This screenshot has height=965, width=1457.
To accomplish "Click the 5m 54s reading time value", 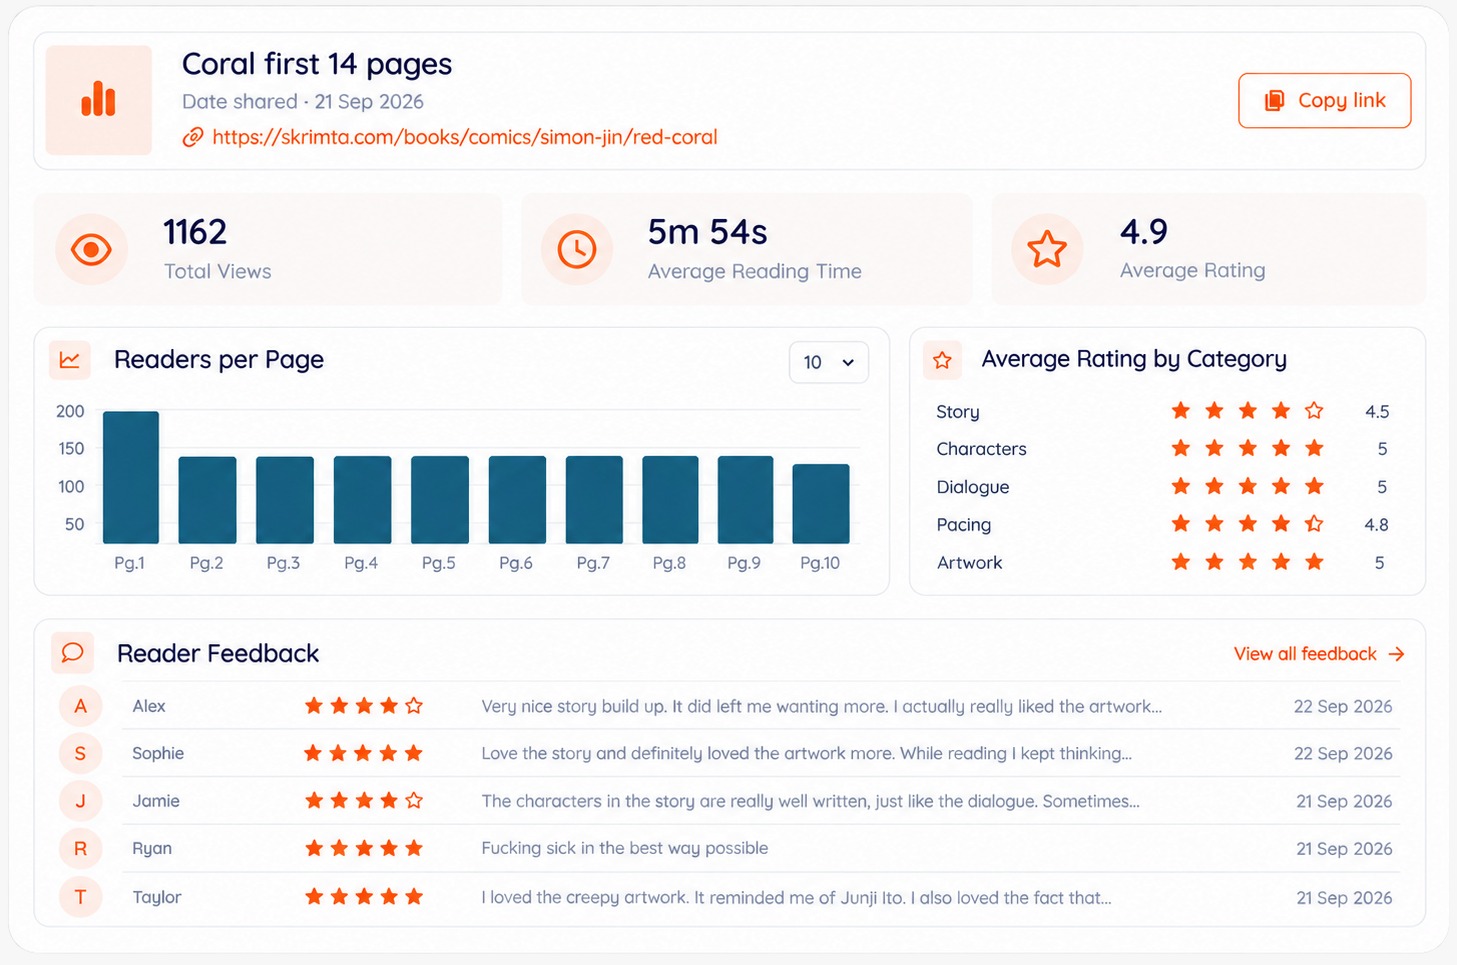I will [707, 232].
